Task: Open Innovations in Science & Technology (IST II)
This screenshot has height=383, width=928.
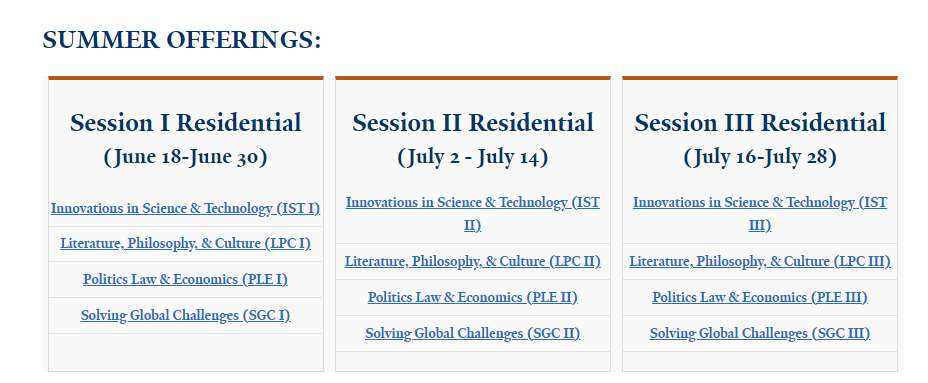Action: click(472, 214)
